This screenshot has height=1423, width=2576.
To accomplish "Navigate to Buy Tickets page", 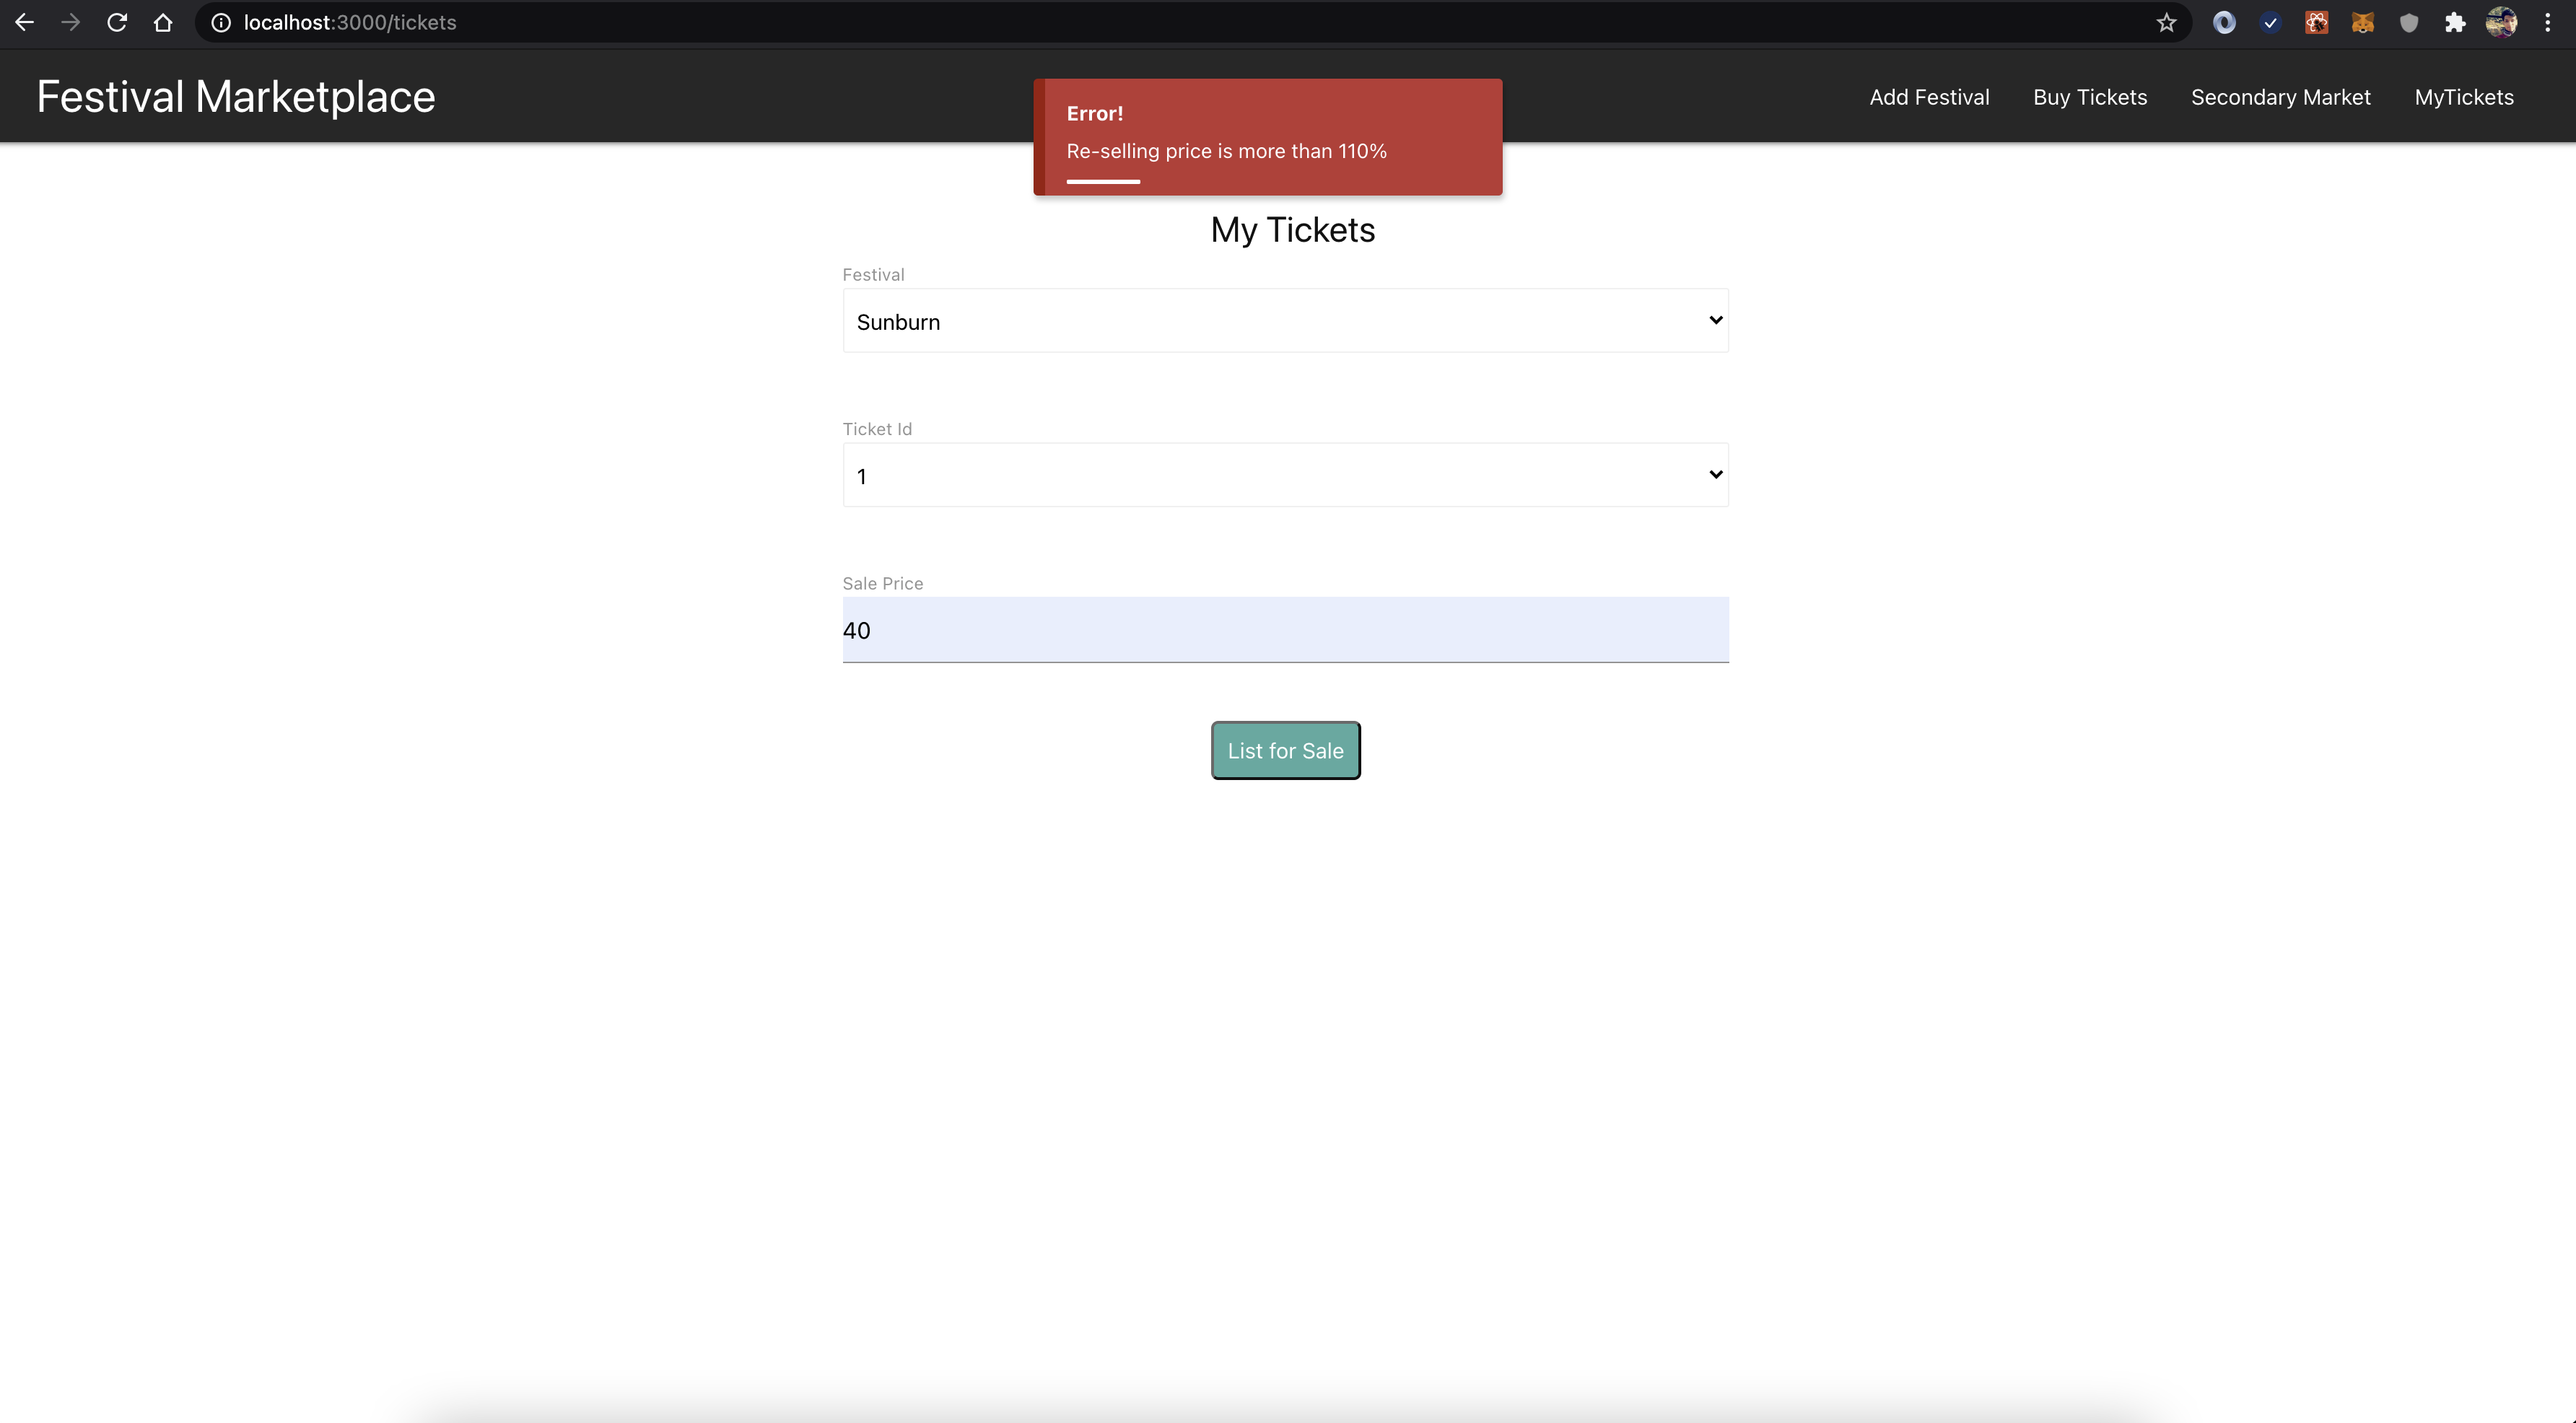I will coord(2089,97).
